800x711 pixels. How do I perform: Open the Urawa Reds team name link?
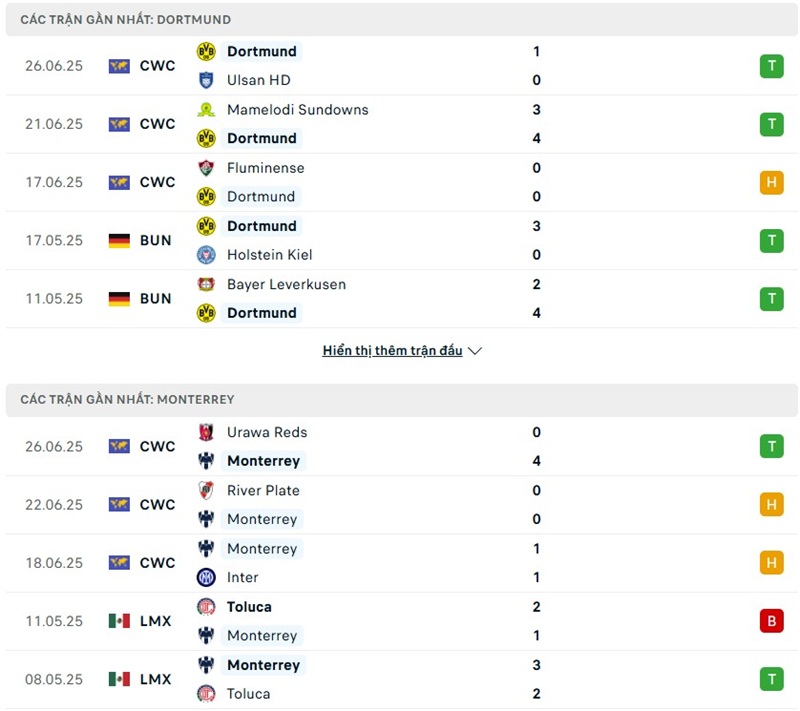267,432
